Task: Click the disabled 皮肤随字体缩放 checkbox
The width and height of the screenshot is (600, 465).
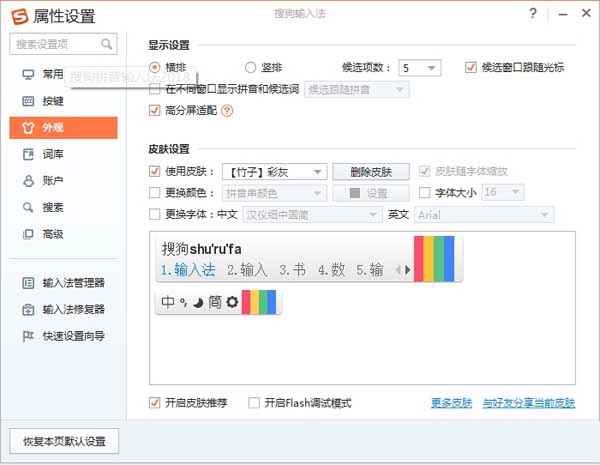Action: coord(424,171)
